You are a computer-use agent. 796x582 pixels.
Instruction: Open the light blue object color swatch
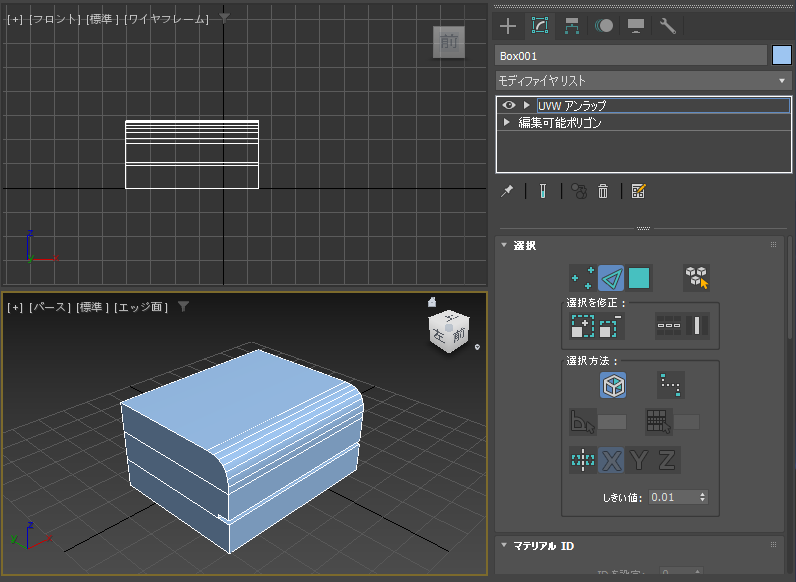point(781,55)
